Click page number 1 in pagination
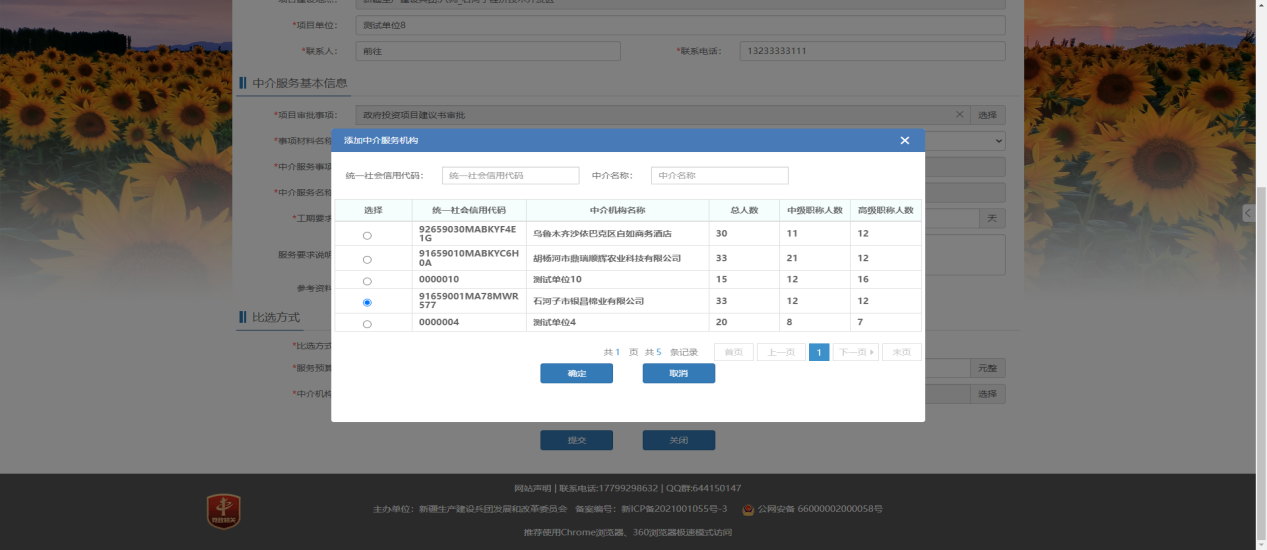1267x550 pixels. [818, 352]
